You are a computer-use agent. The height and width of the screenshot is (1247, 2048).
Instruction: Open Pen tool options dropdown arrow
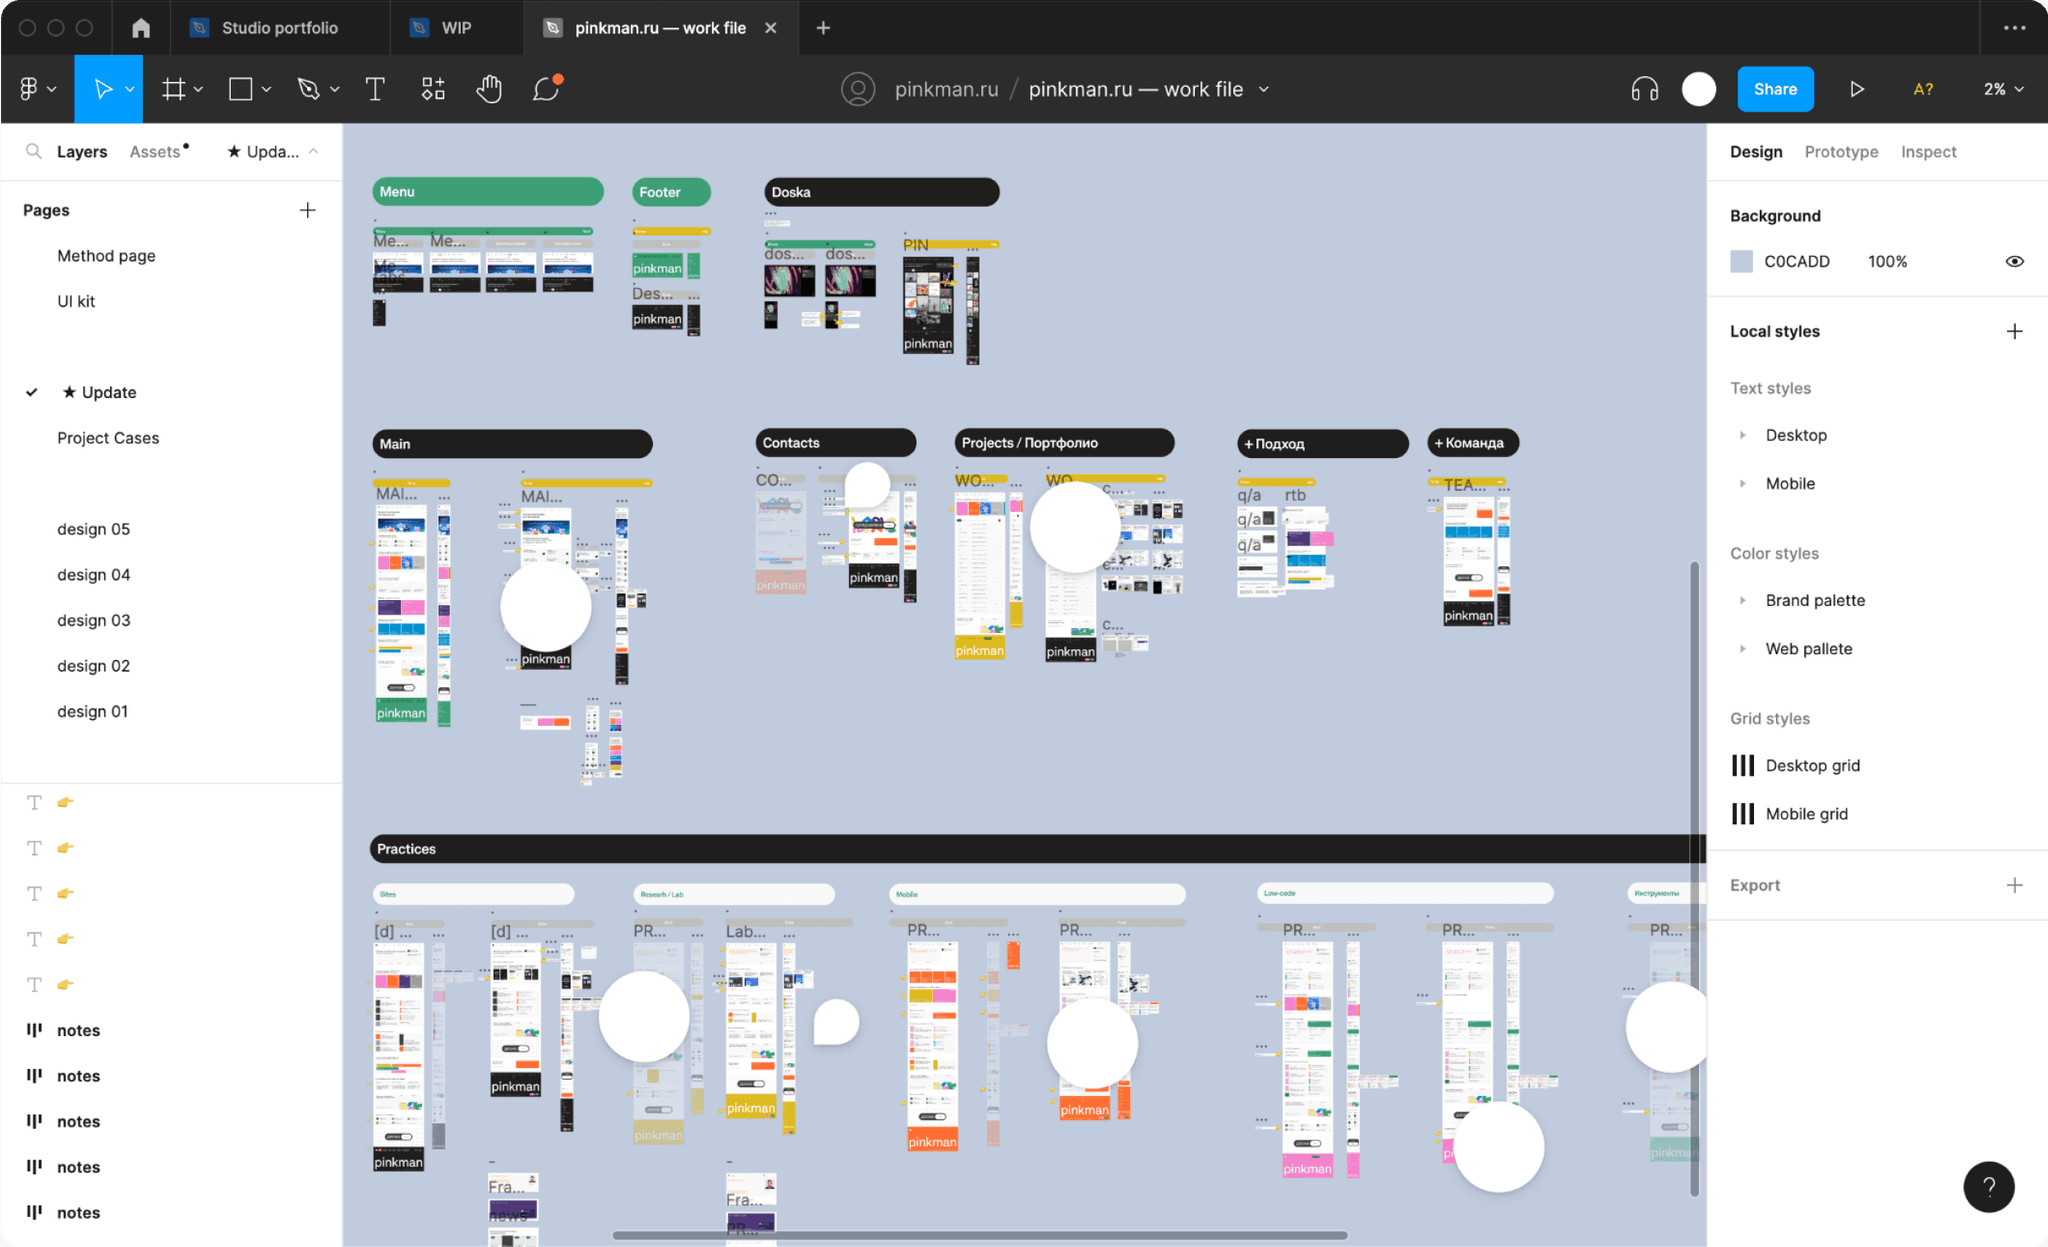click(x=334, y=89)
